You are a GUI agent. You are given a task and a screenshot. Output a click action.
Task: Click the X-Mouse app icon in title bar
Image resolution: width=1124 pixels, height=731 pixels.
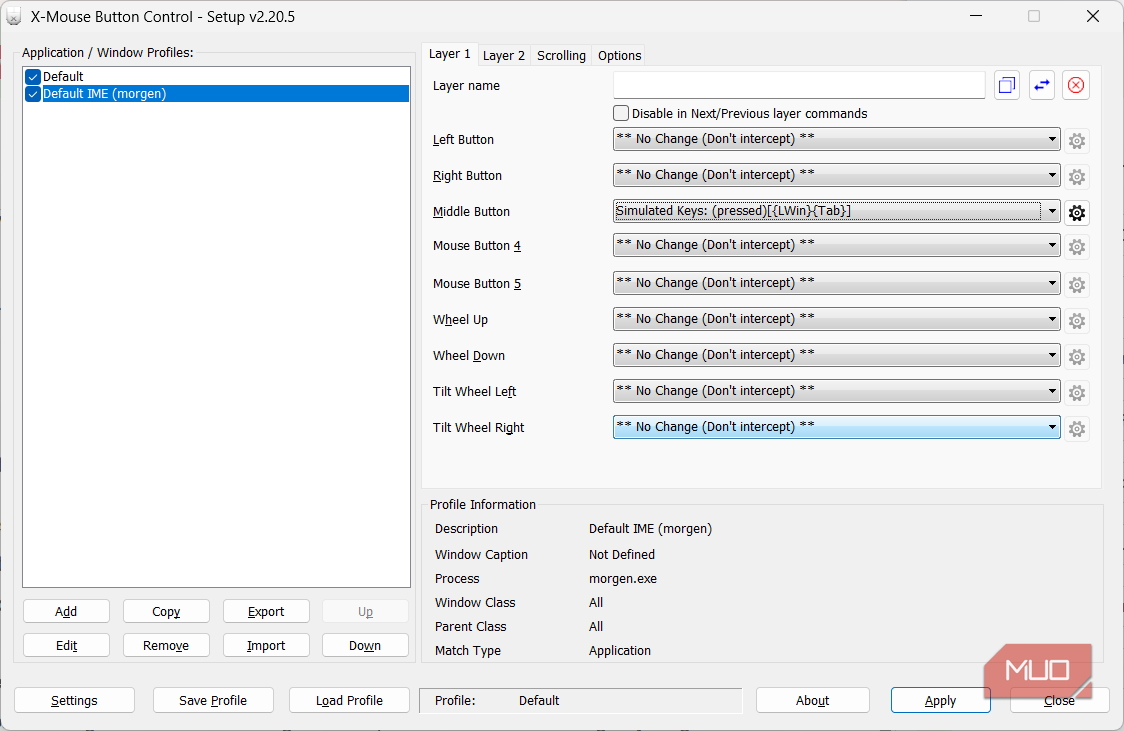[x=13, y=16]
